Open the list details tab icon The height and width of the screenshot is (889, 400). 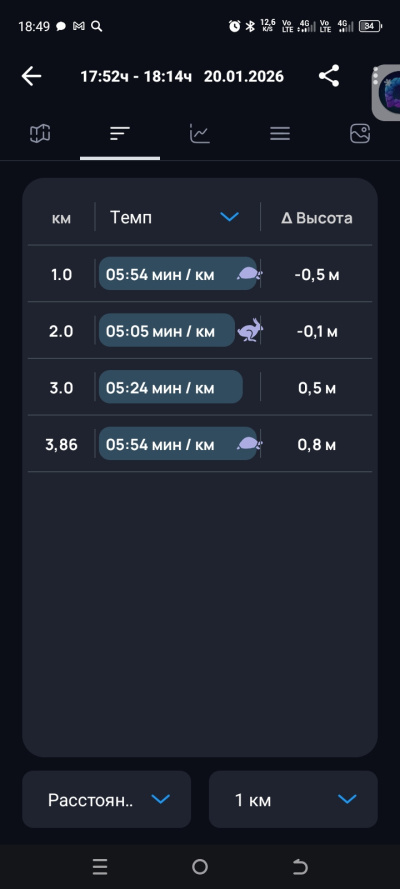280,134
